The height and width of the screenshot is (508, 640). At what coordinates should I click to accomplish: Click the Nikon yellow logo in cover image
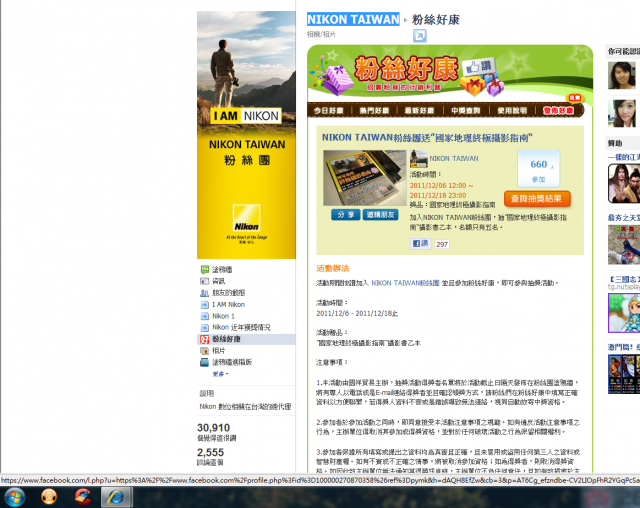[x=246, y=218]
